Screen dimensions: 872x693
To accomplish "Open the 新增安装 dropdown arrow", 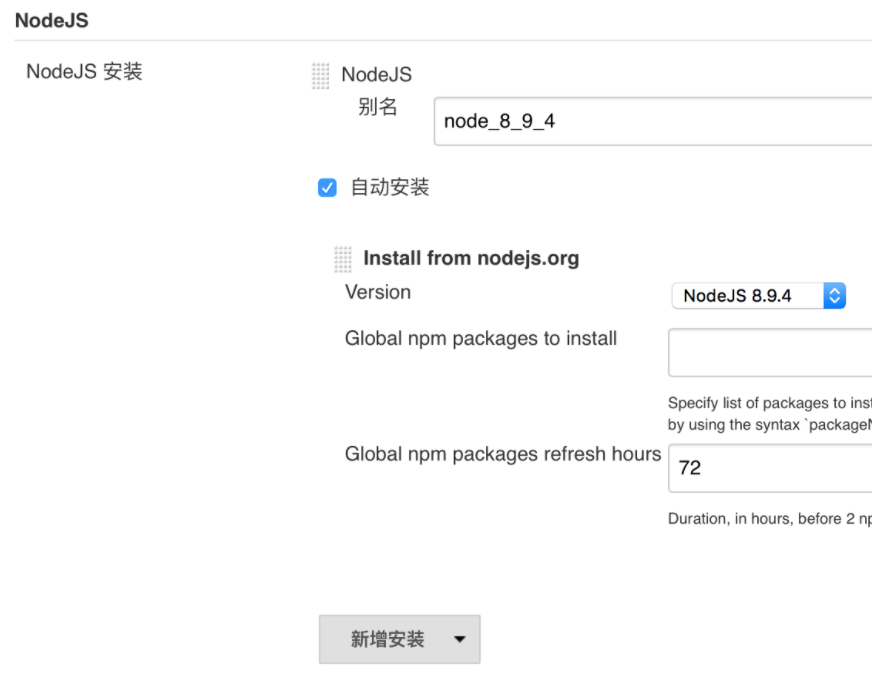I will click(x=459, y=639).
